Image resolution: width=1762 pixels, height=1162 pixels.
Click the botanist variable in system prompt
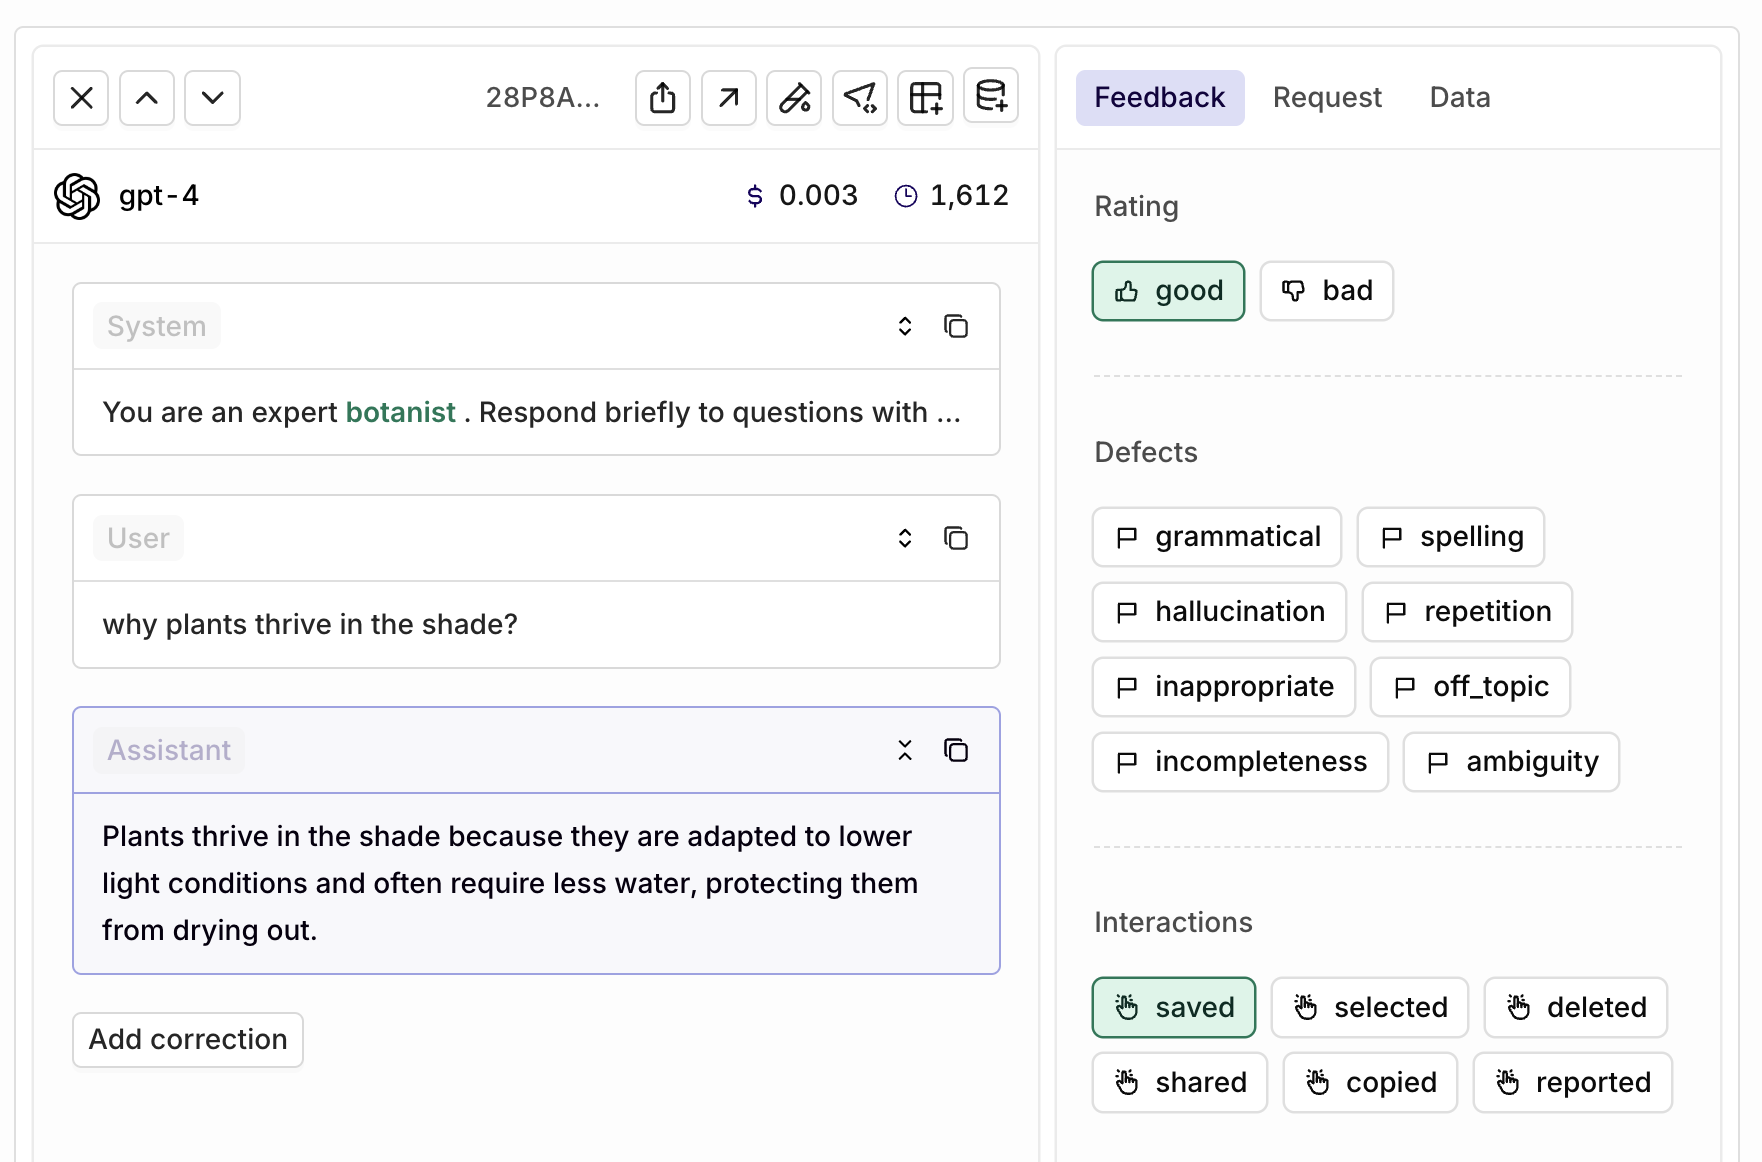(400, 413)
